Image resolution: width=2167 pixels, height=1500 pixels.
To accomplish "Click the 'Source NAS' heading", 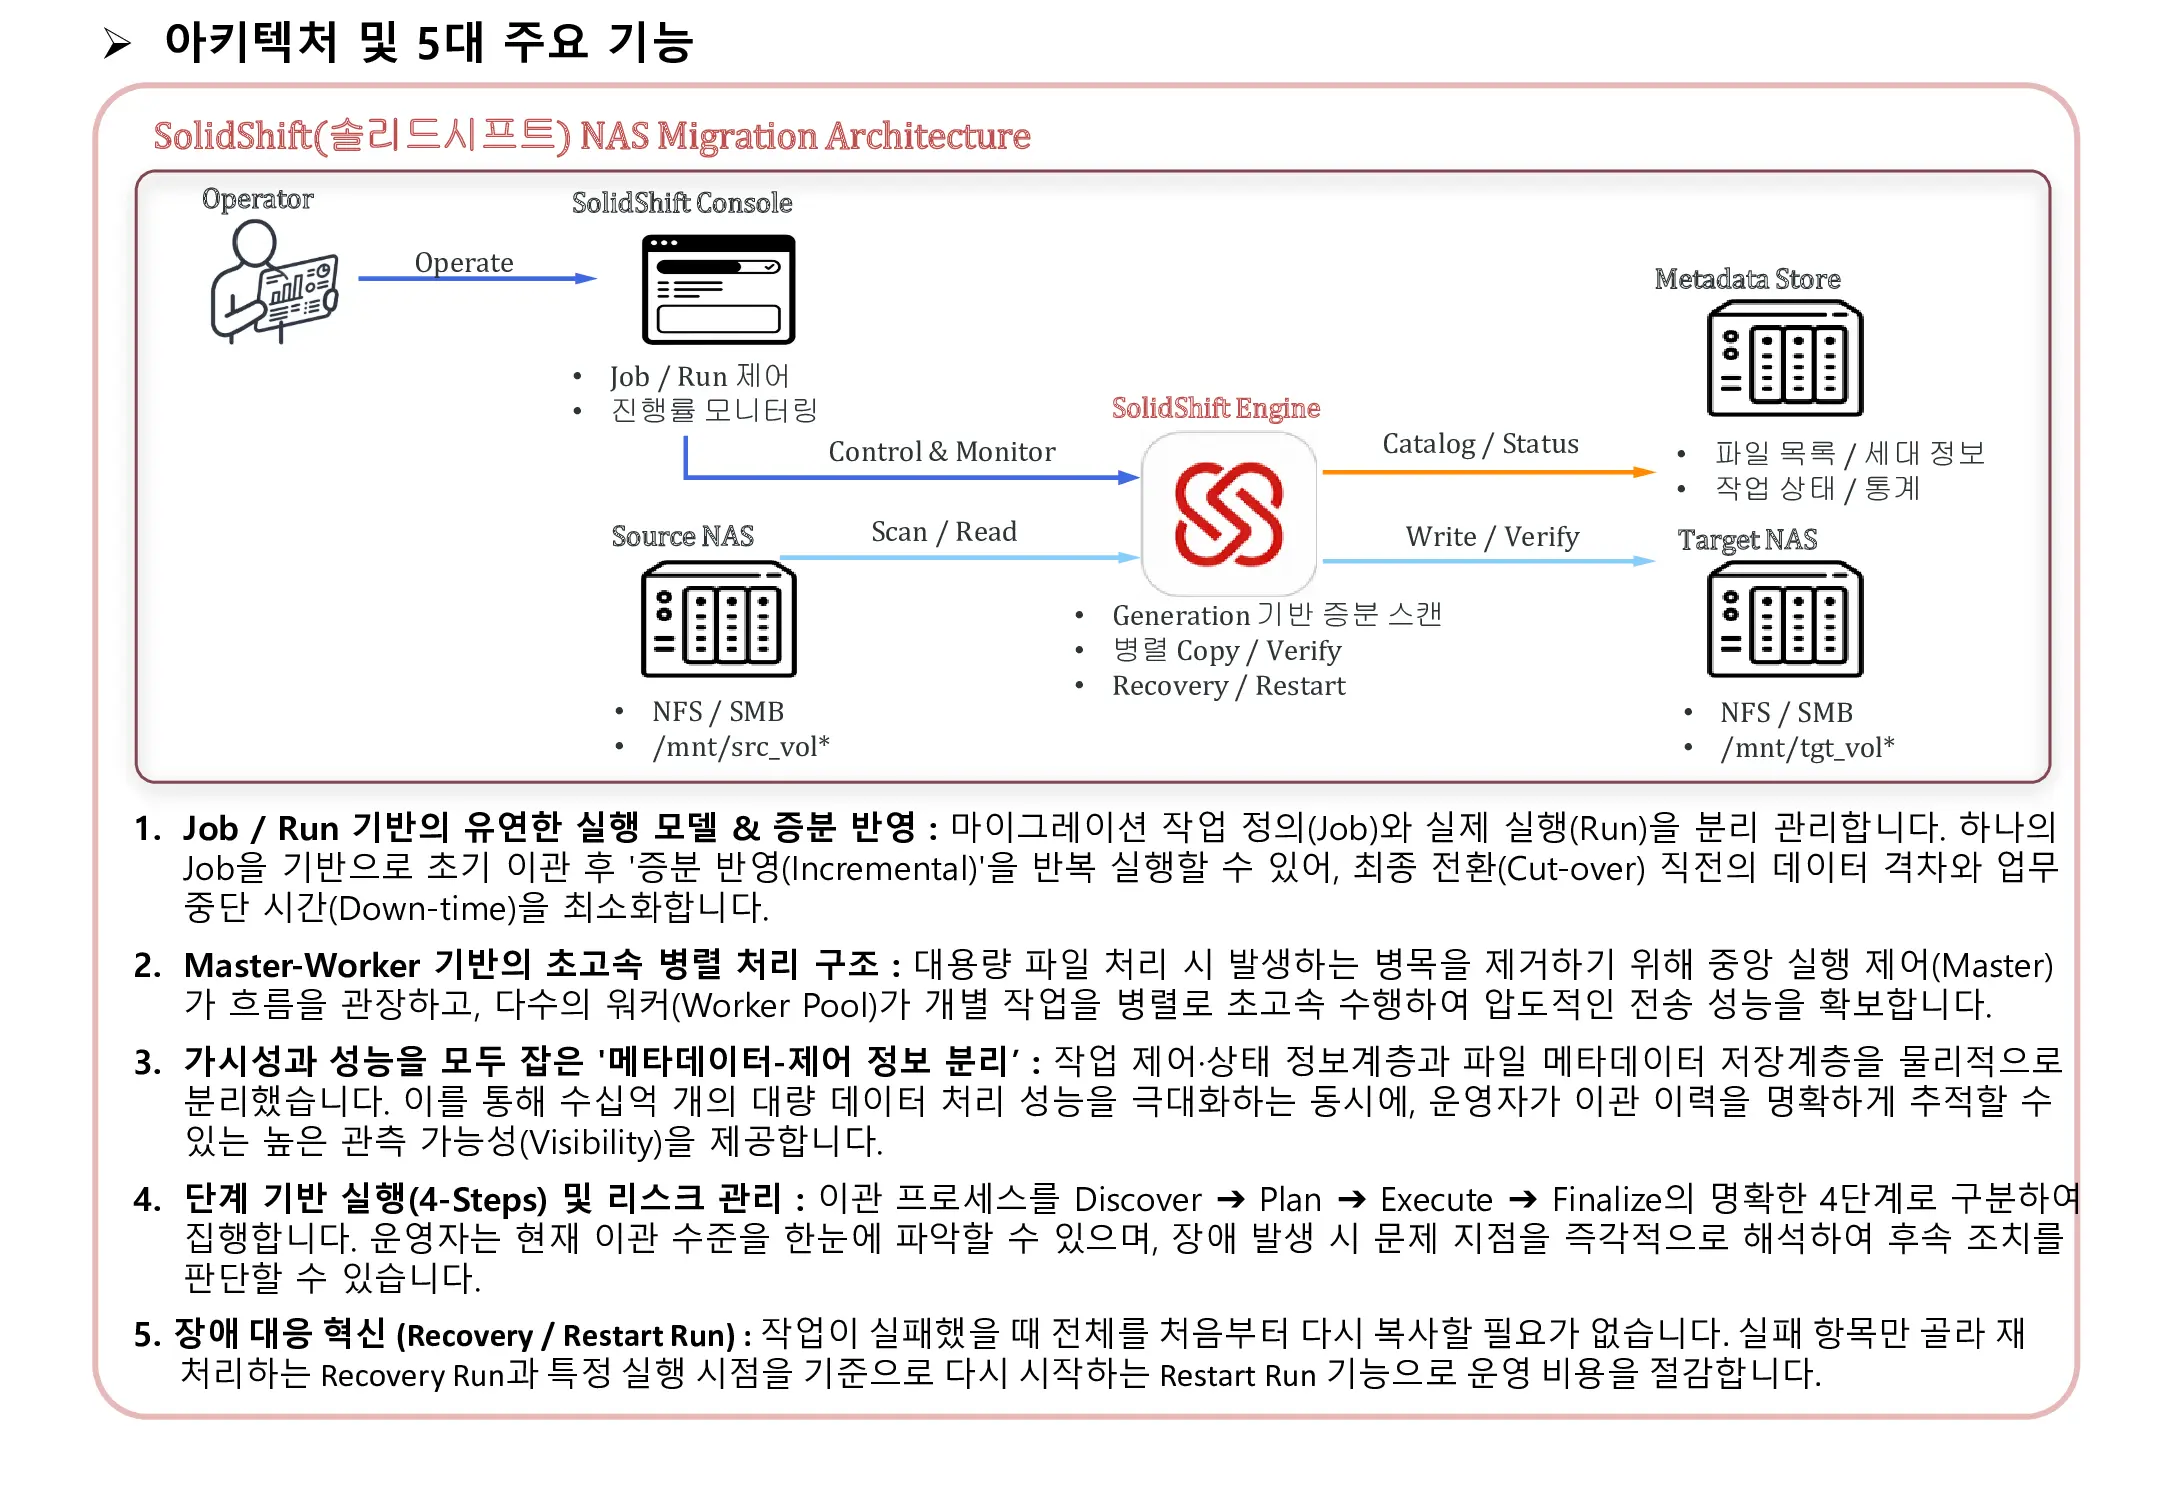I will click(x=682, y=536).
